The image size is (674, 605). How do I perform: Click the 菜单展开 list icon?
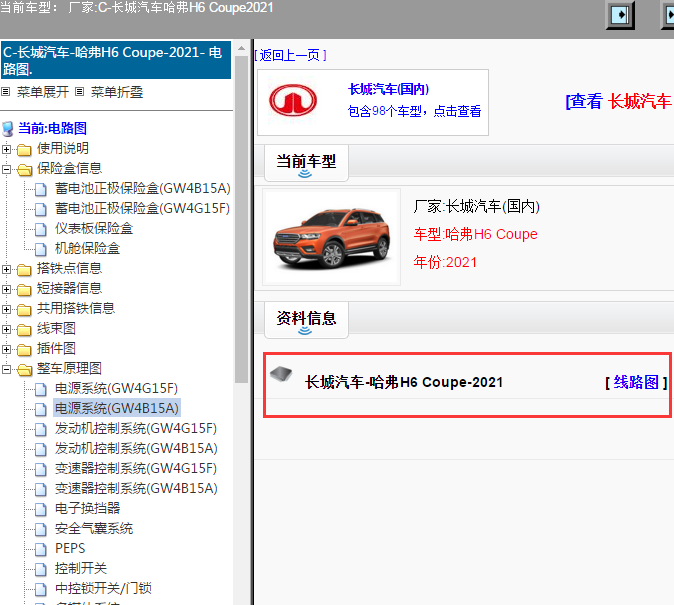click(x=6, y=92)
